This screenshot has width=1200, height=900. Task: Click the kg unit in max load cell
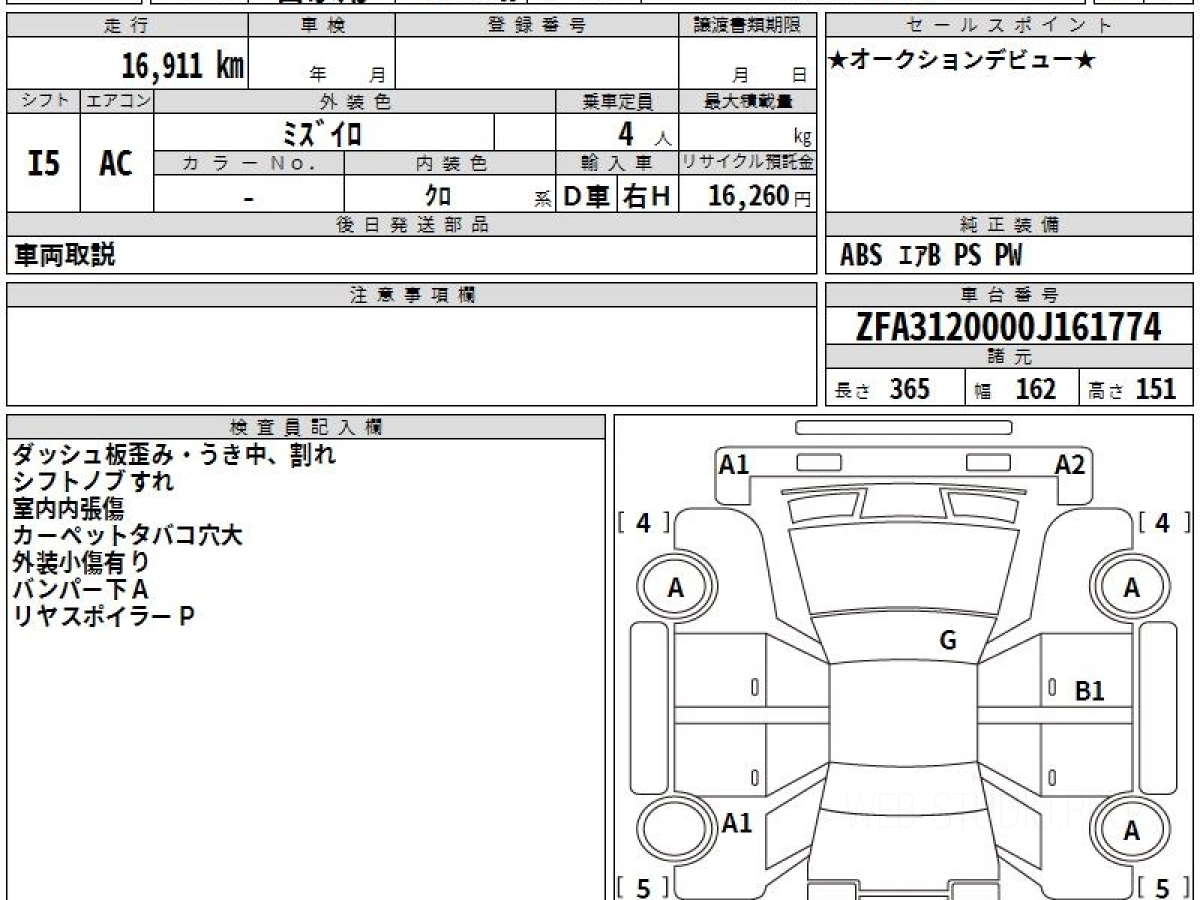pyautogui.click(x=802, y=138)
